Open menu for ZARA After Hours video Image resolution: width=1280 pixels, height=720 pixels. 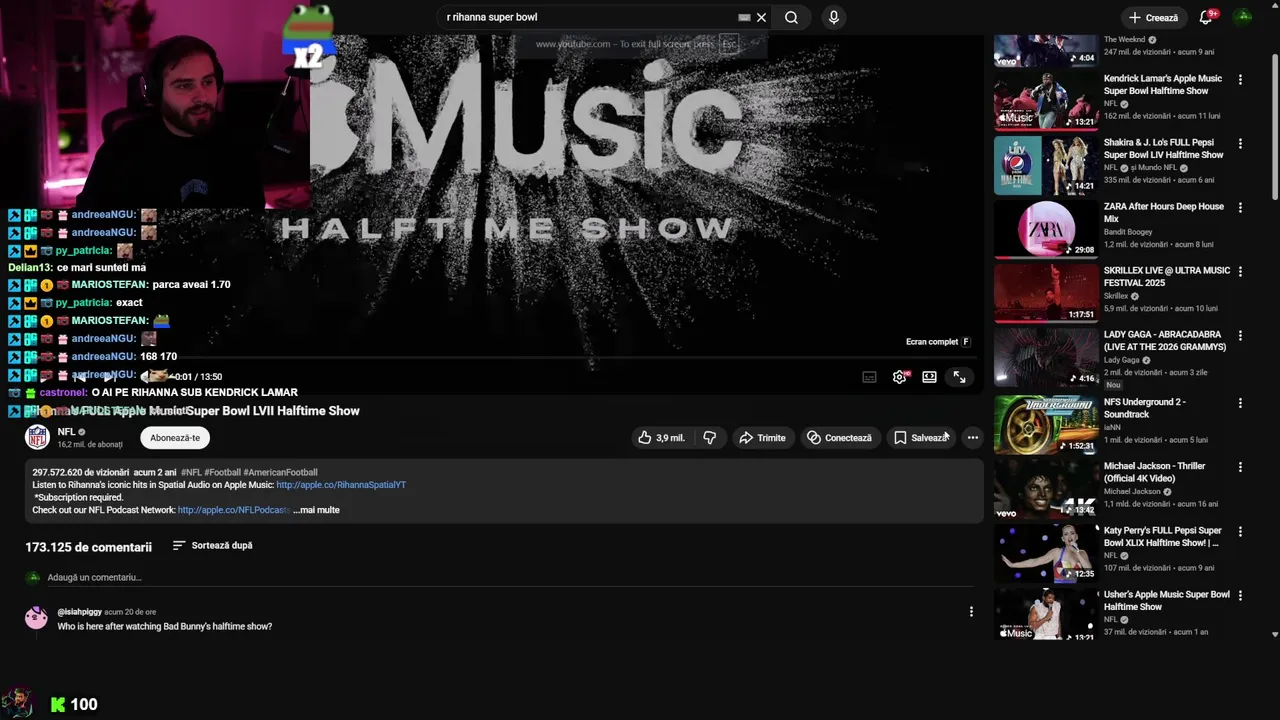click(1240, 208)
